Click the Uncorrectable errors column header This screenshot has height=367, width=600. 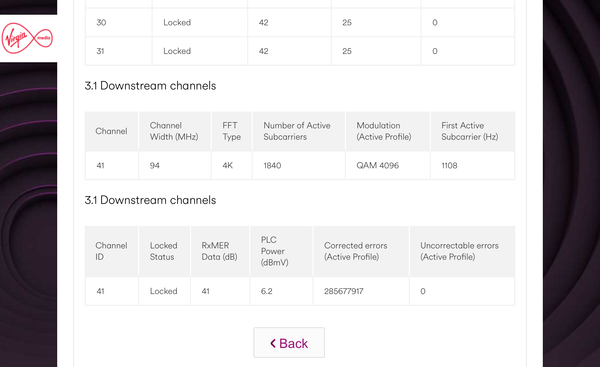[x=462, y=251]
